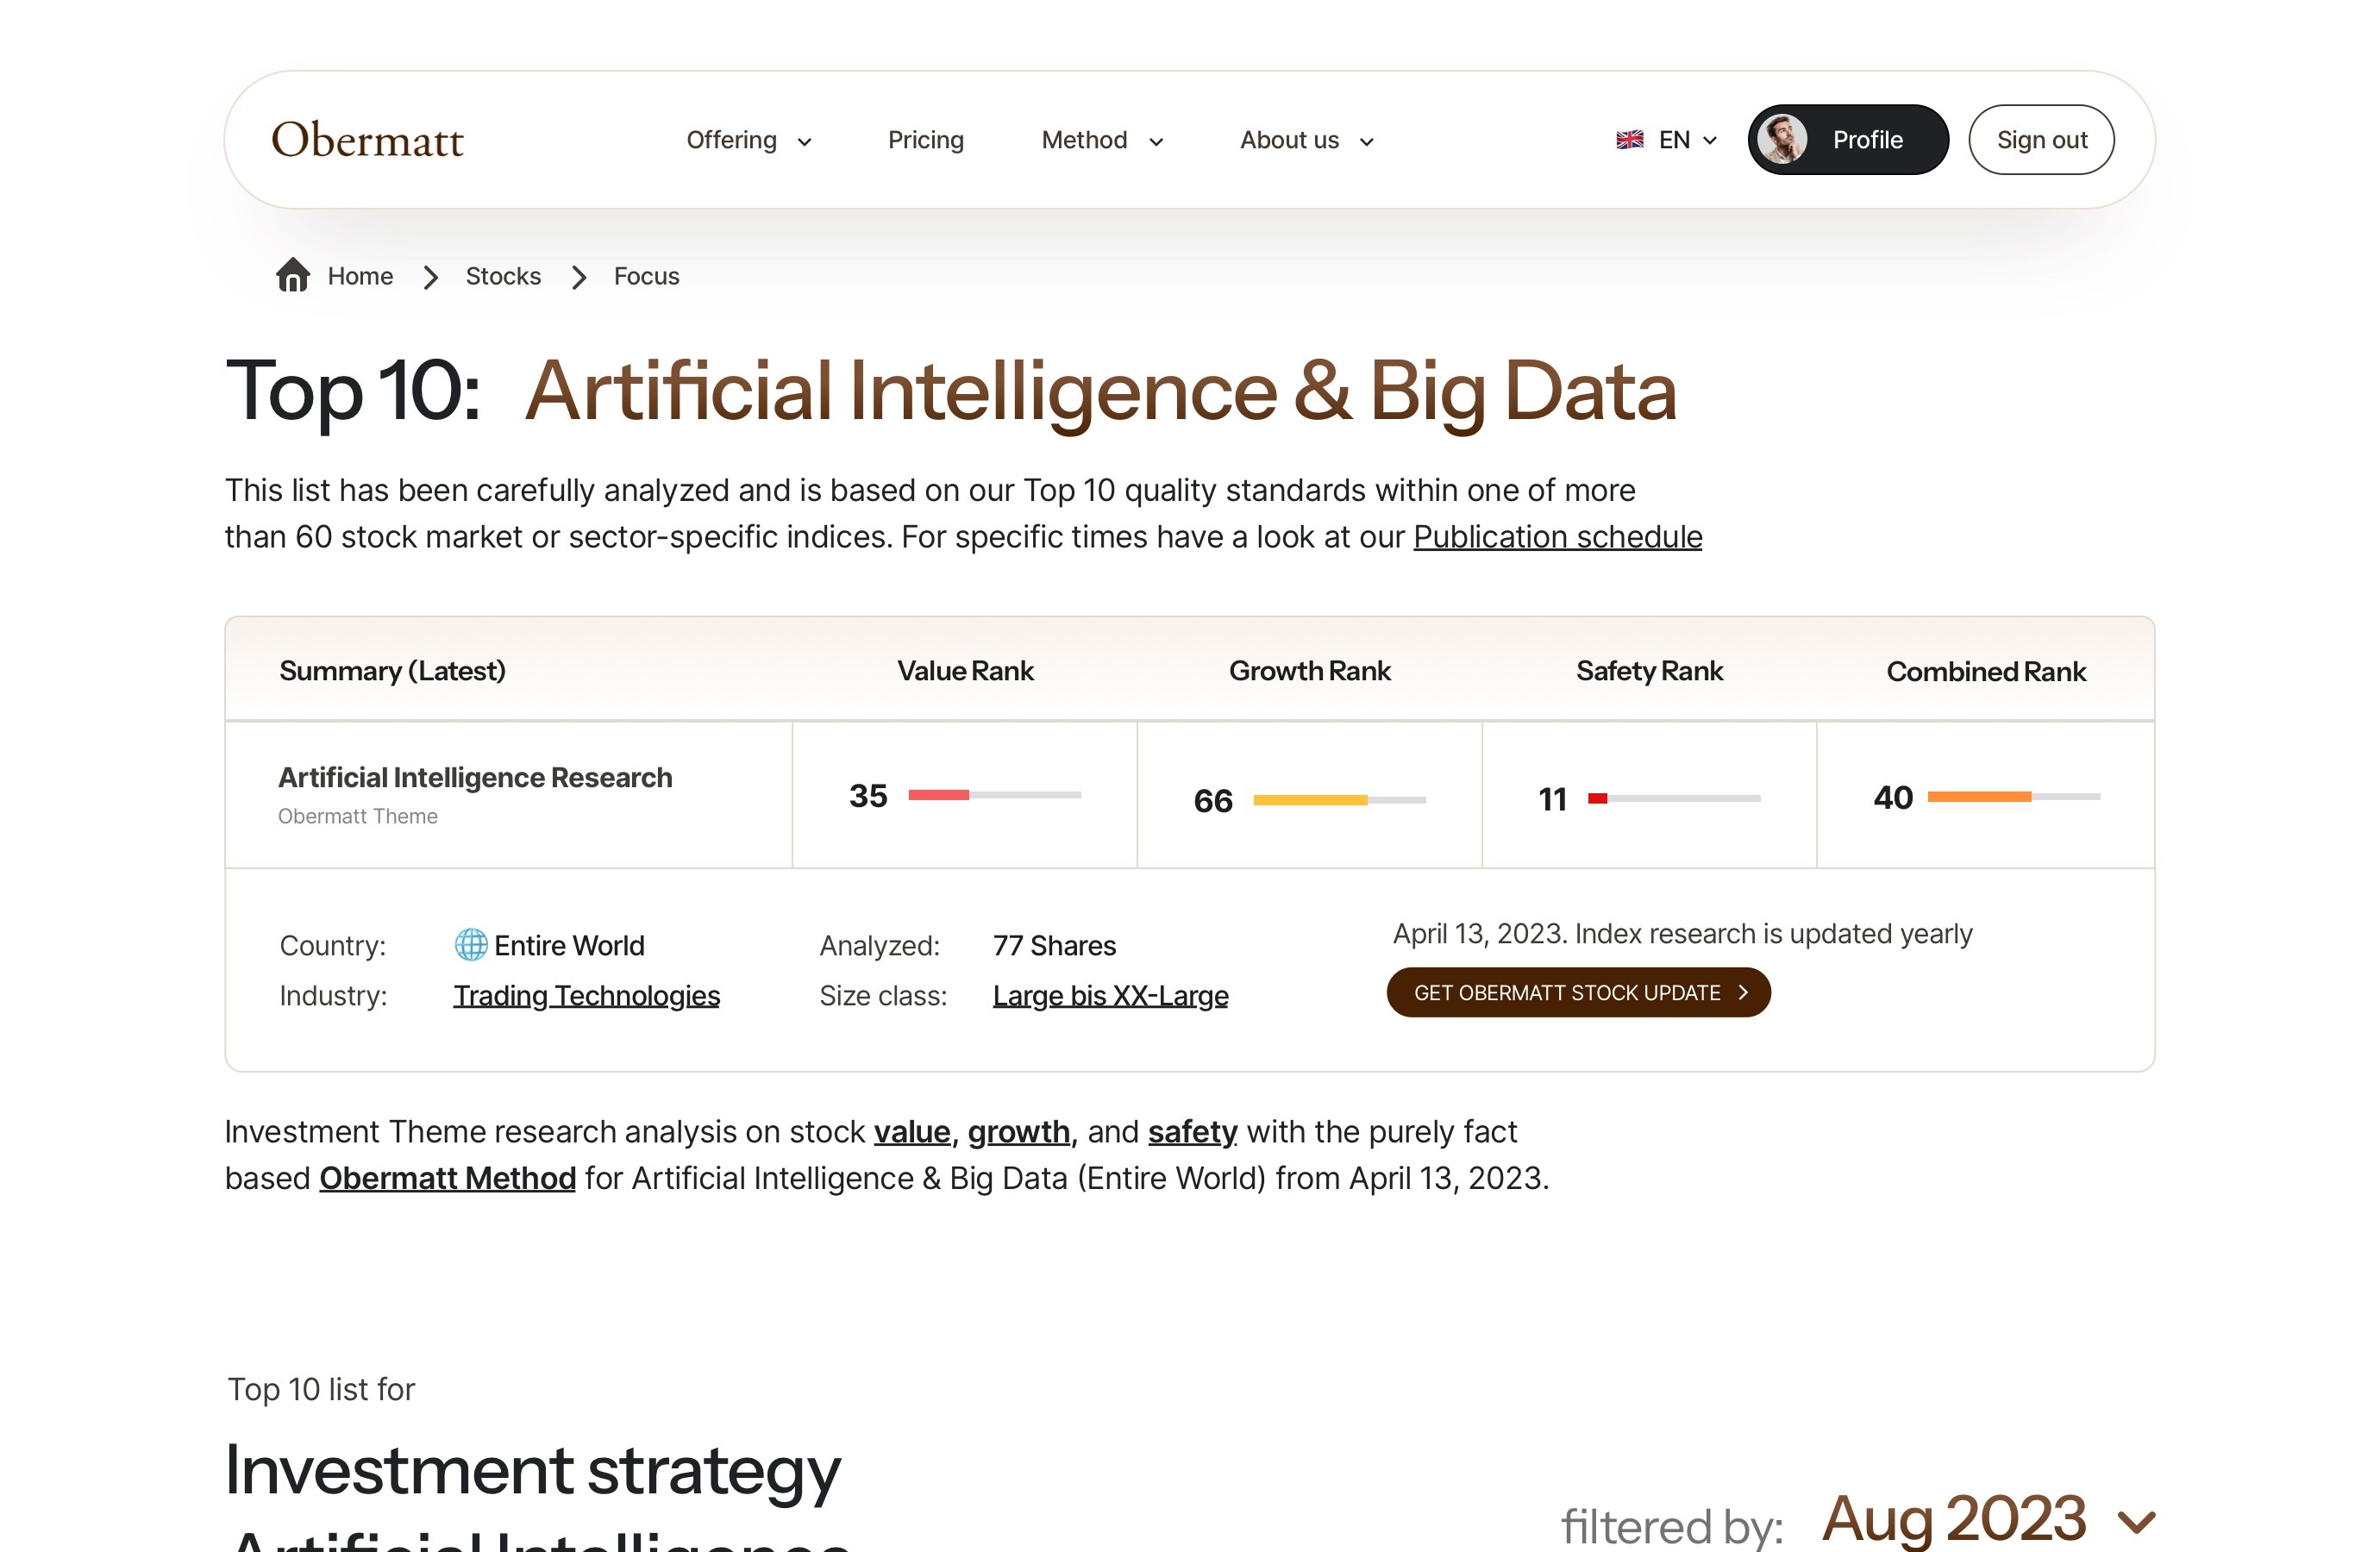The image size is (2380, 1552).
Task: Click the profile avatar picture
Action: point(1782,139)
